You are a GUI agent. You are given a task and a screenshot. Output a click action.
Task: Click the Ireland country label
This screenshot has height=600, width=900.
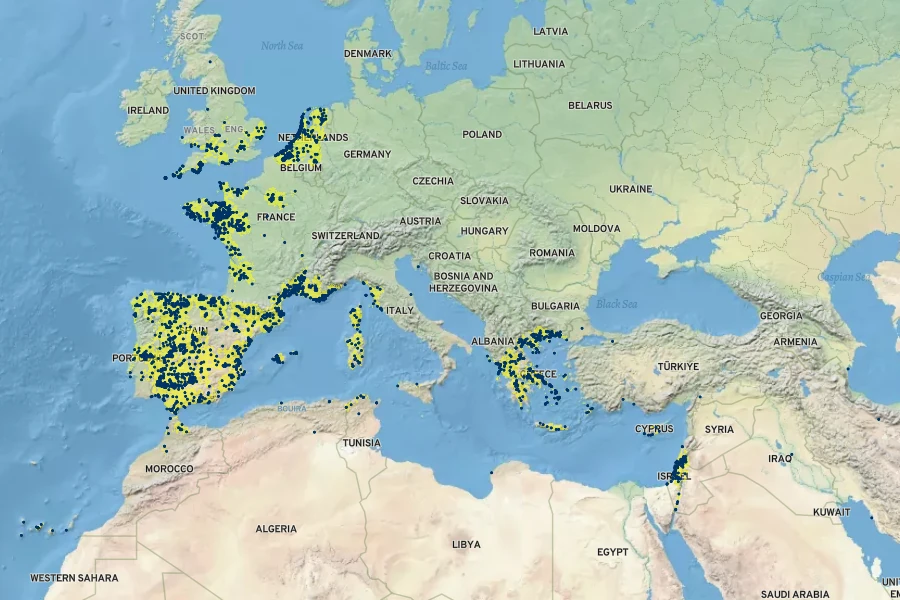(x=148, y=110)
